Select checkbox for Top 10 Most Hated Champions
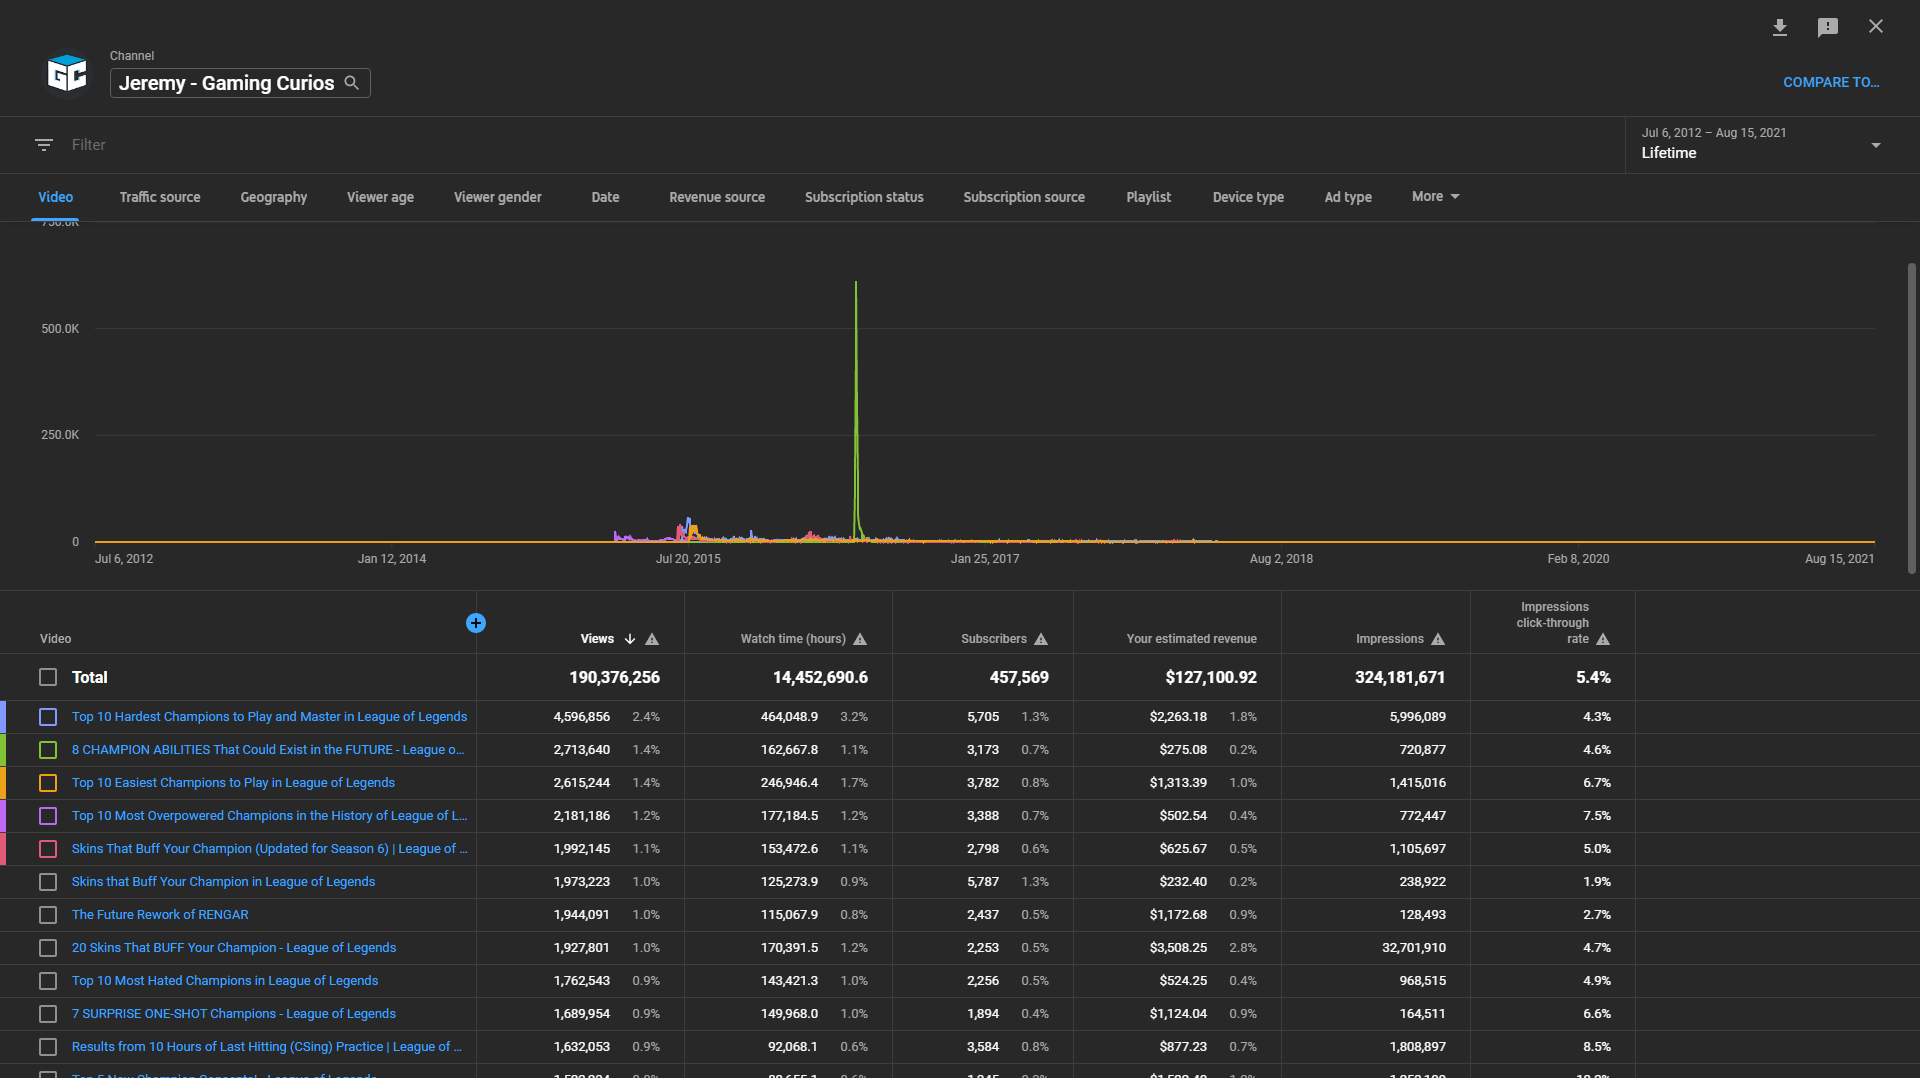This screenshot has width=1920, height=1078. click(48, 981)
